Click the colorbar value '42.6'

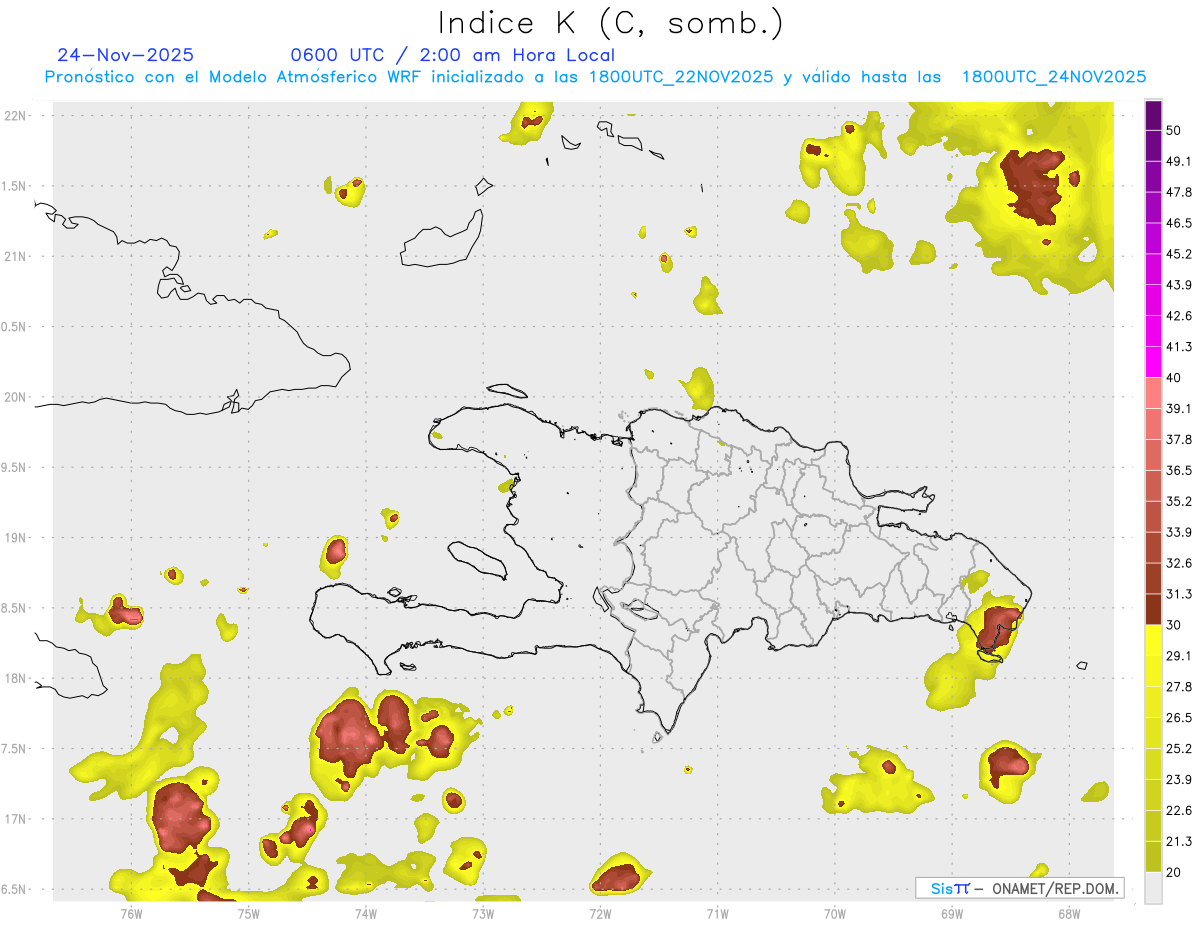point(1179,316)
